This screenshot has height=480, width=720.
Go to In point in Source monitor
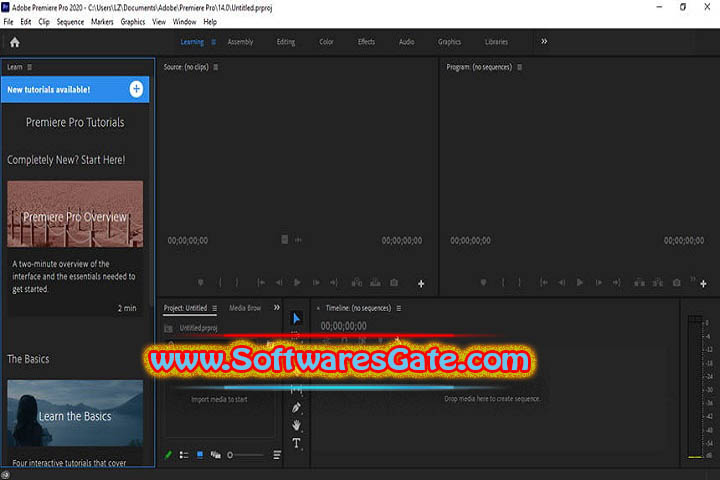pos(261,282)
